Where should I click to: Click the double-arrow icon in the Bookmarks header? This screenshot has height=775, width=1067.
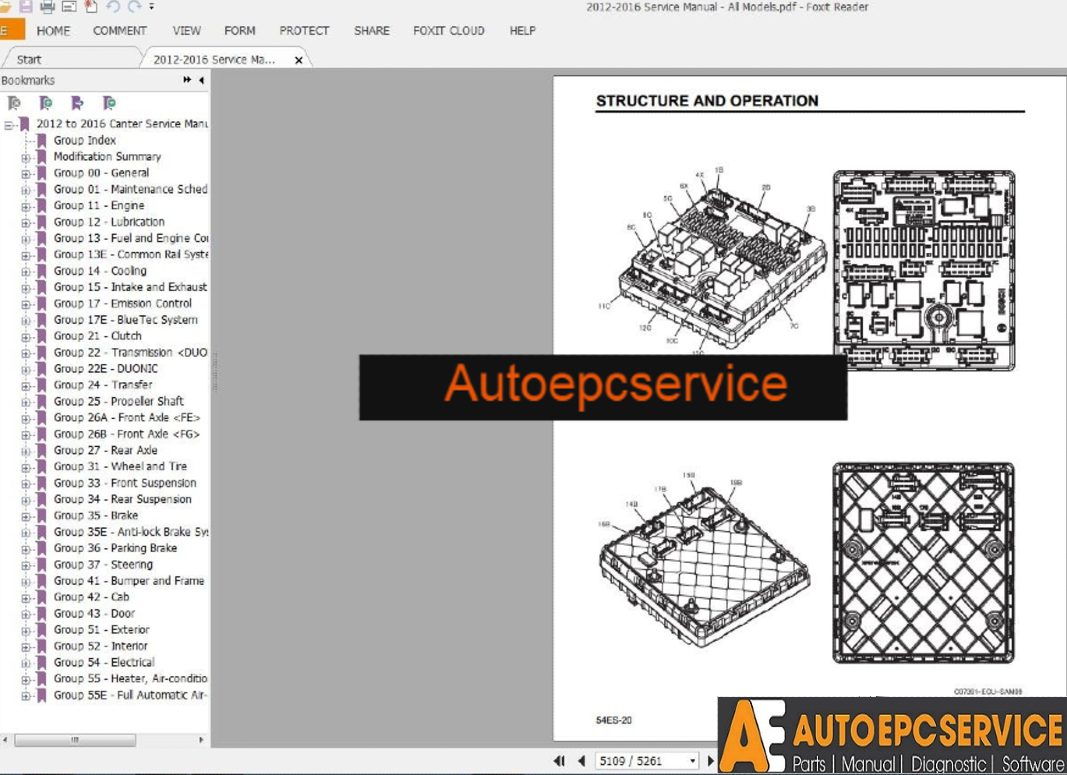tap(187, 80)
